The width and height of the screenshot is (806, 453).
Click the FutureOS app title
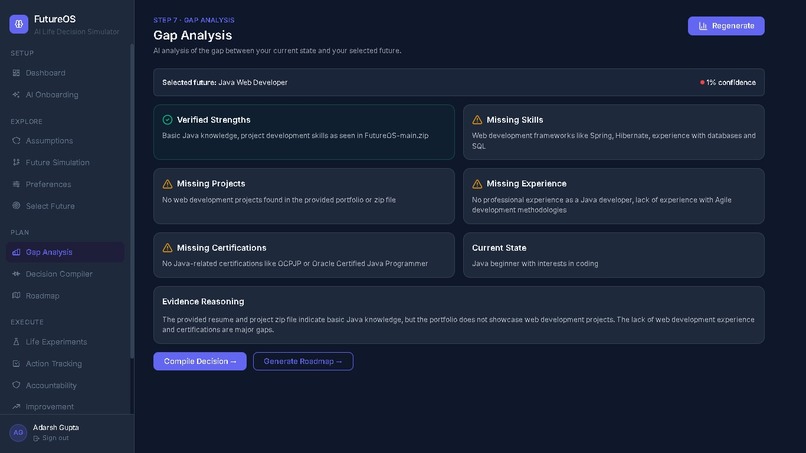tap(54, 19)
